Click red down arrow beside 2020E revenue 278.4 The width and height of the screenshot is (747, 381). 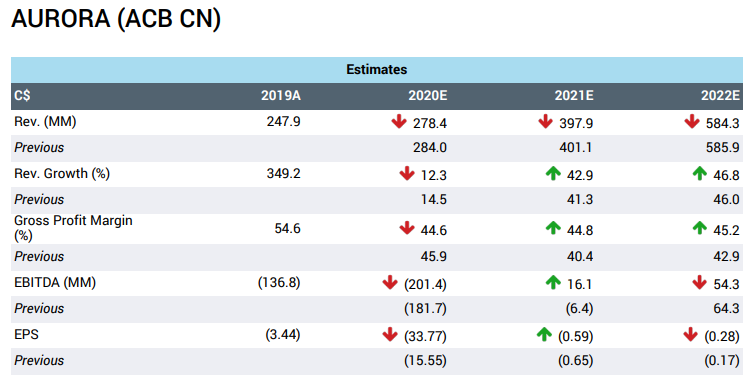[x=399, y=122]
